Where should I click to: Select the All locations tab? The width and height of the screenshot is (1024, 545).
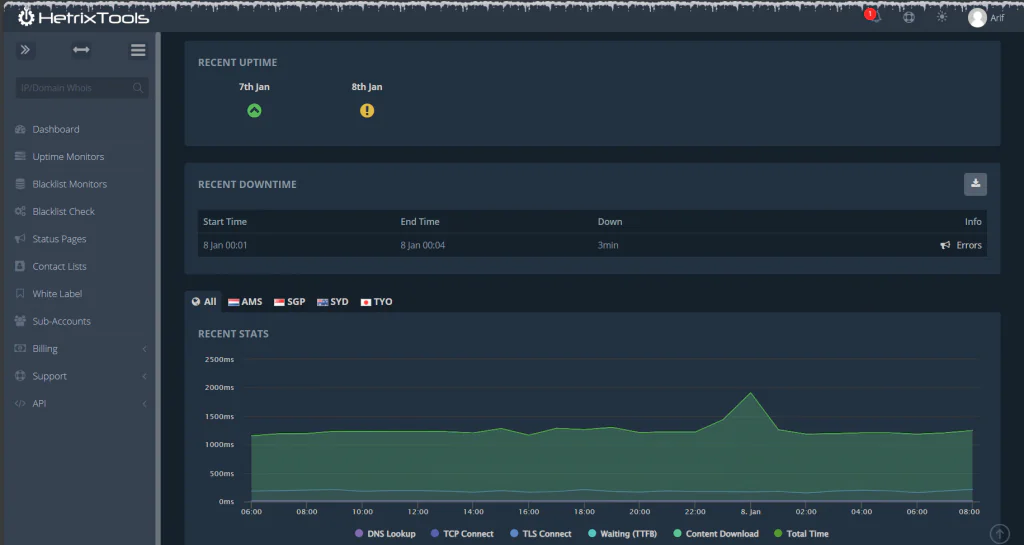pyautogui.click(x=204, y=302)
